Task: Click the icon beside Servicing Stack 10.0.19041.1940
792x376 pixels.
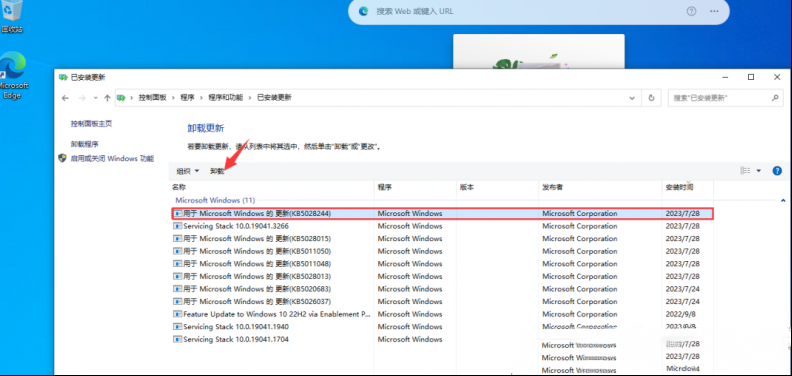Action: coord(177,326)
